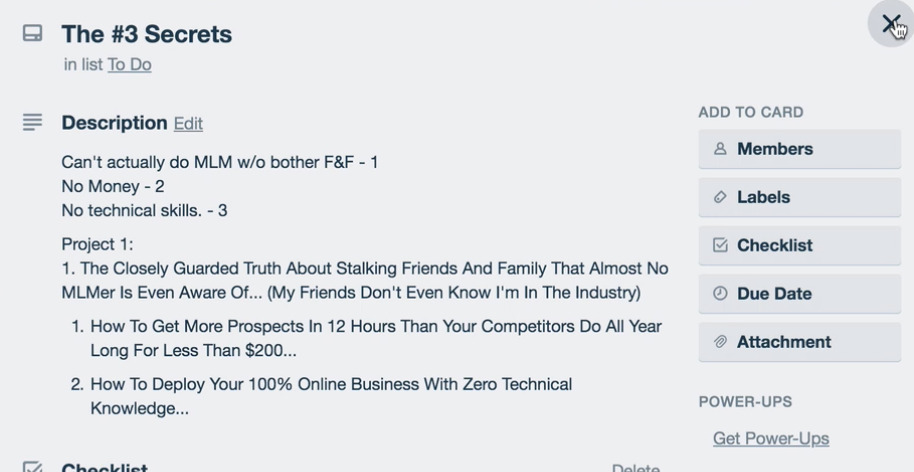This screenshot has width=914, height=472.
Task: Click the card title The #3 Secrets
Action: (147, 34)
